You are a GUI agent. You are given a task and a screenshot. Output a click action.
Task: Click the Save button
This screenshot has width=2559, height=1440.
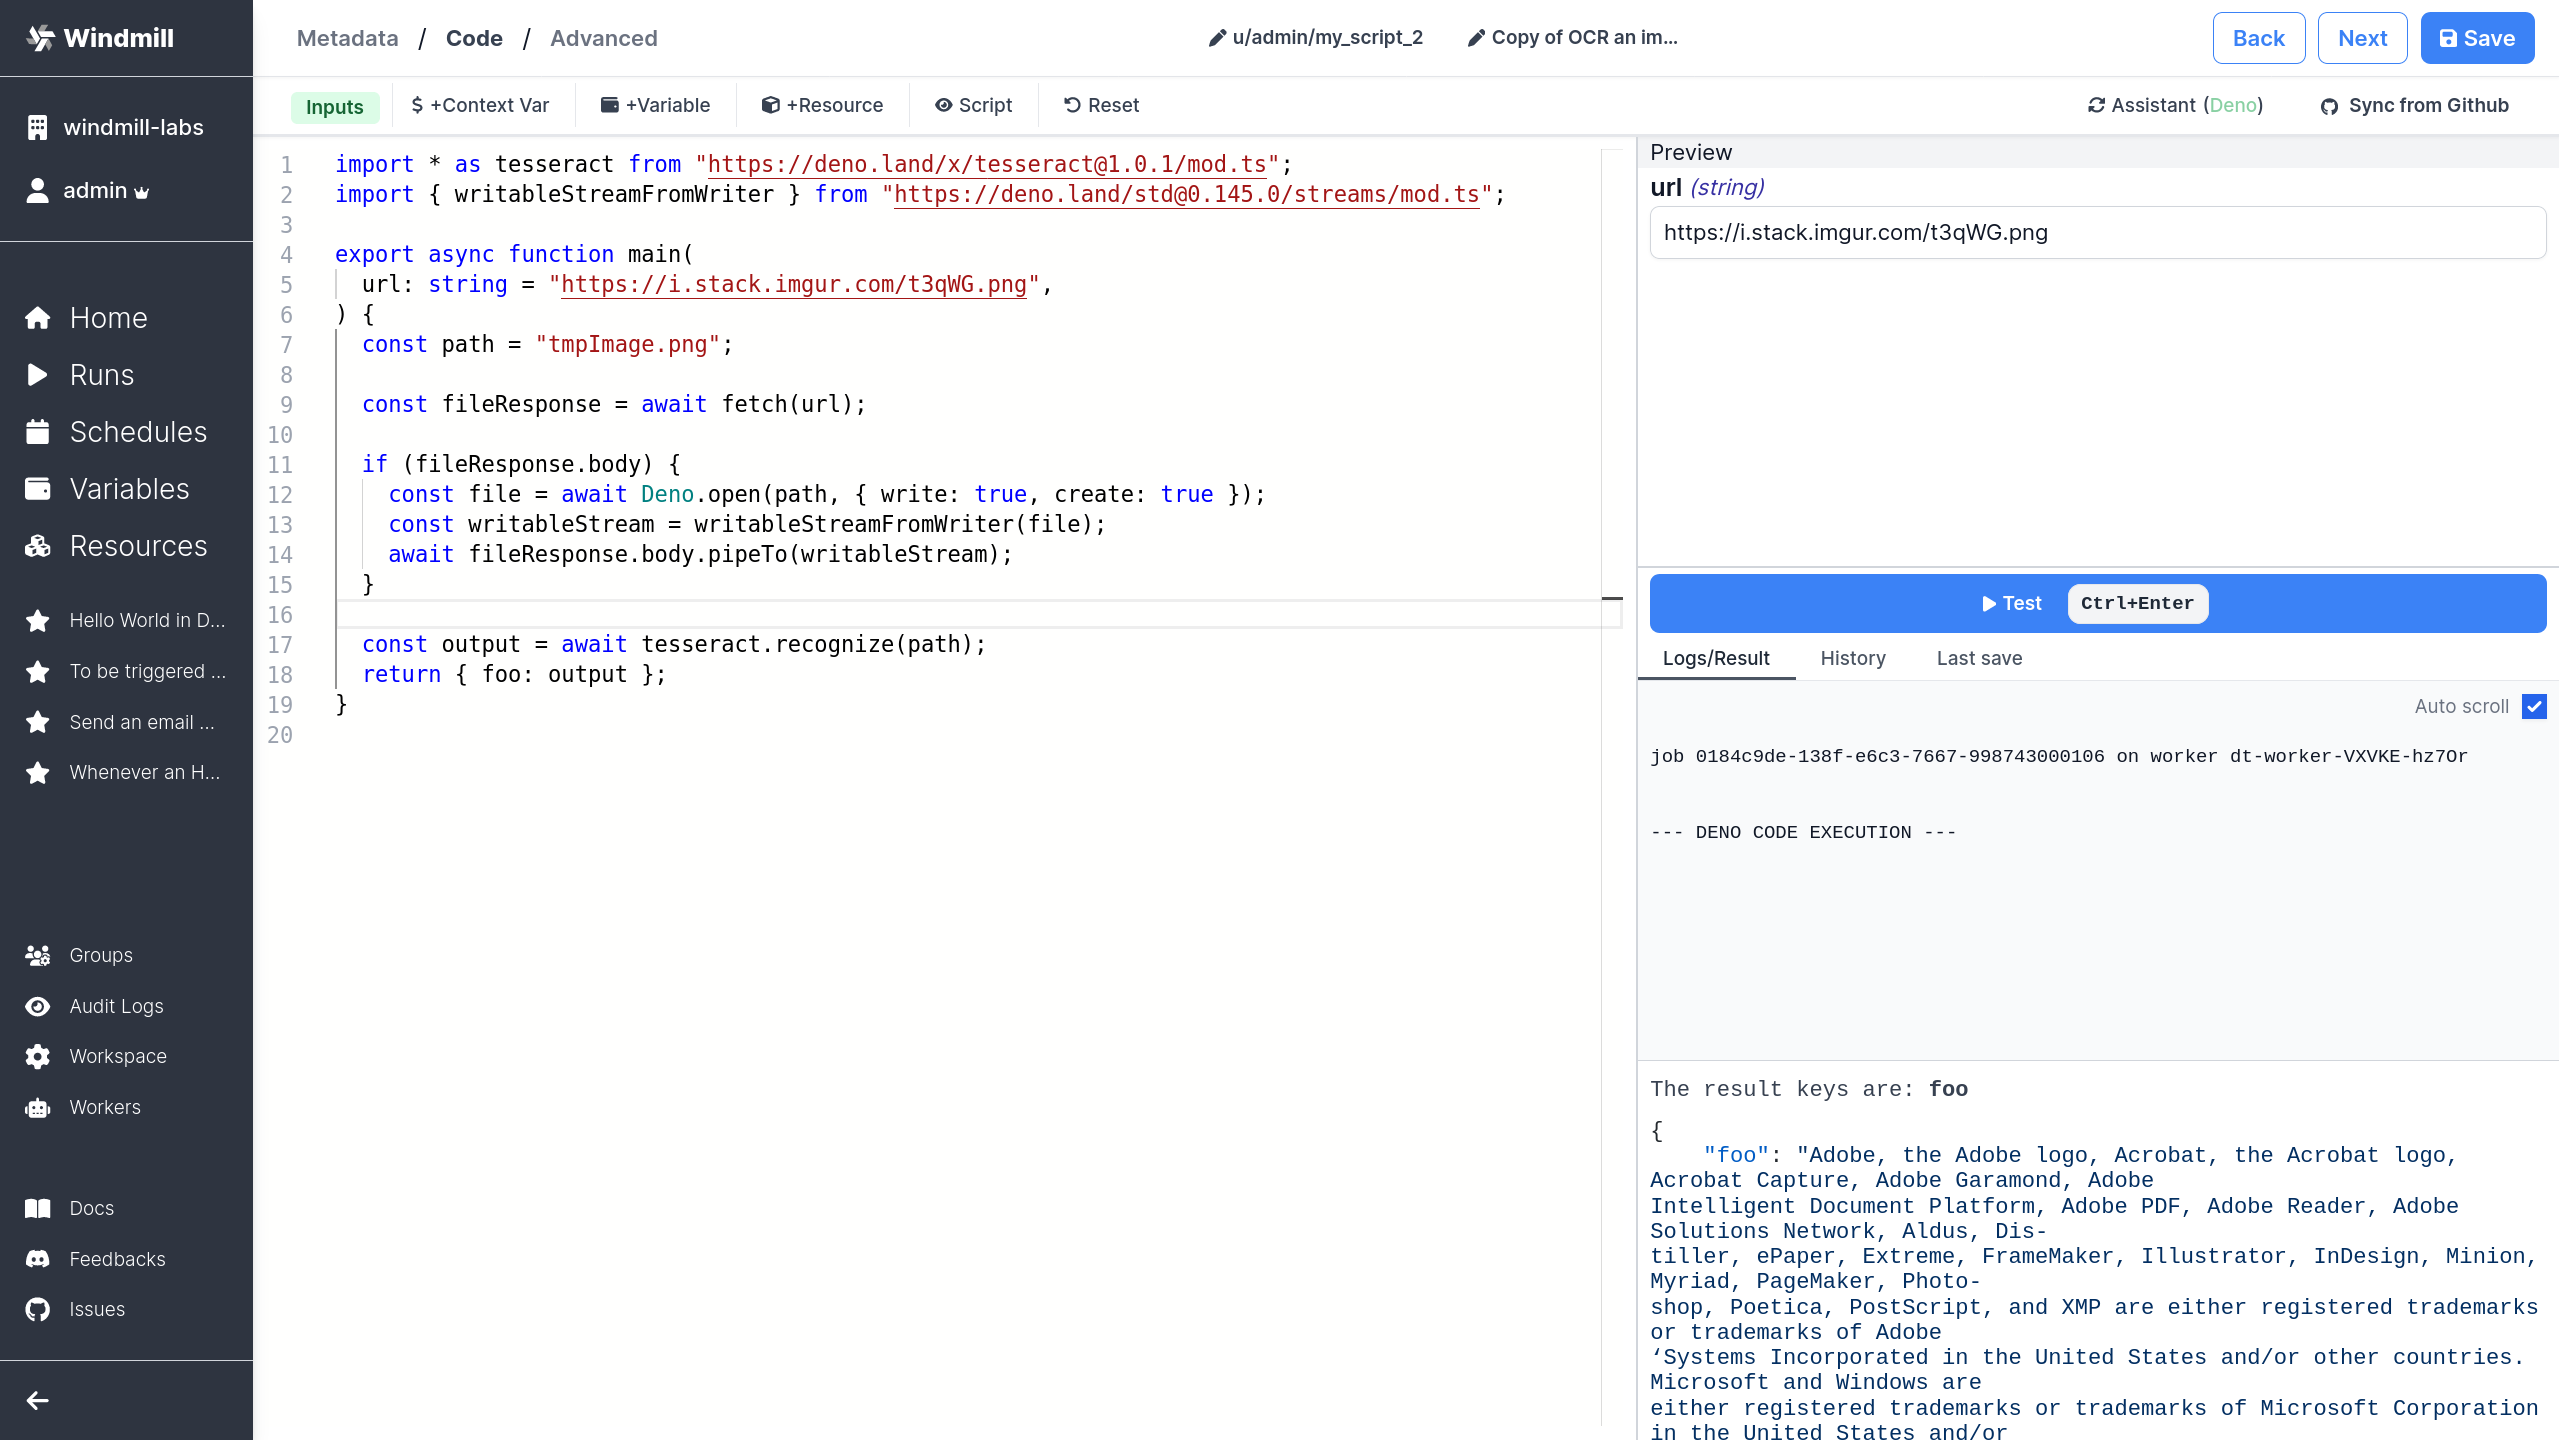[2476, 38]
